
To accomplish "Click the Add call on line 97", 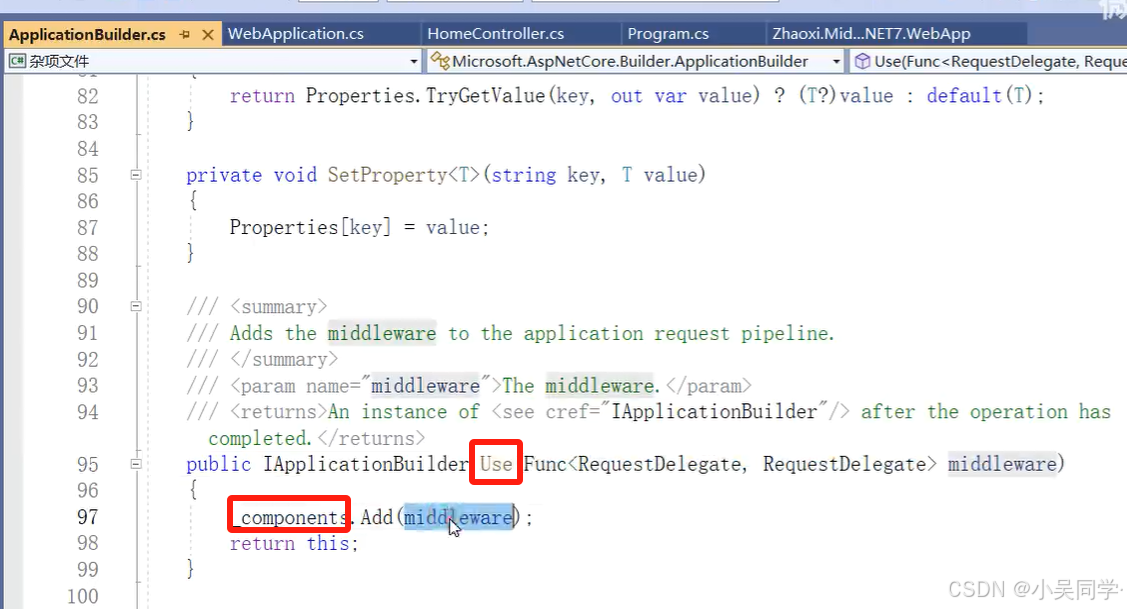I will point(377,517).
